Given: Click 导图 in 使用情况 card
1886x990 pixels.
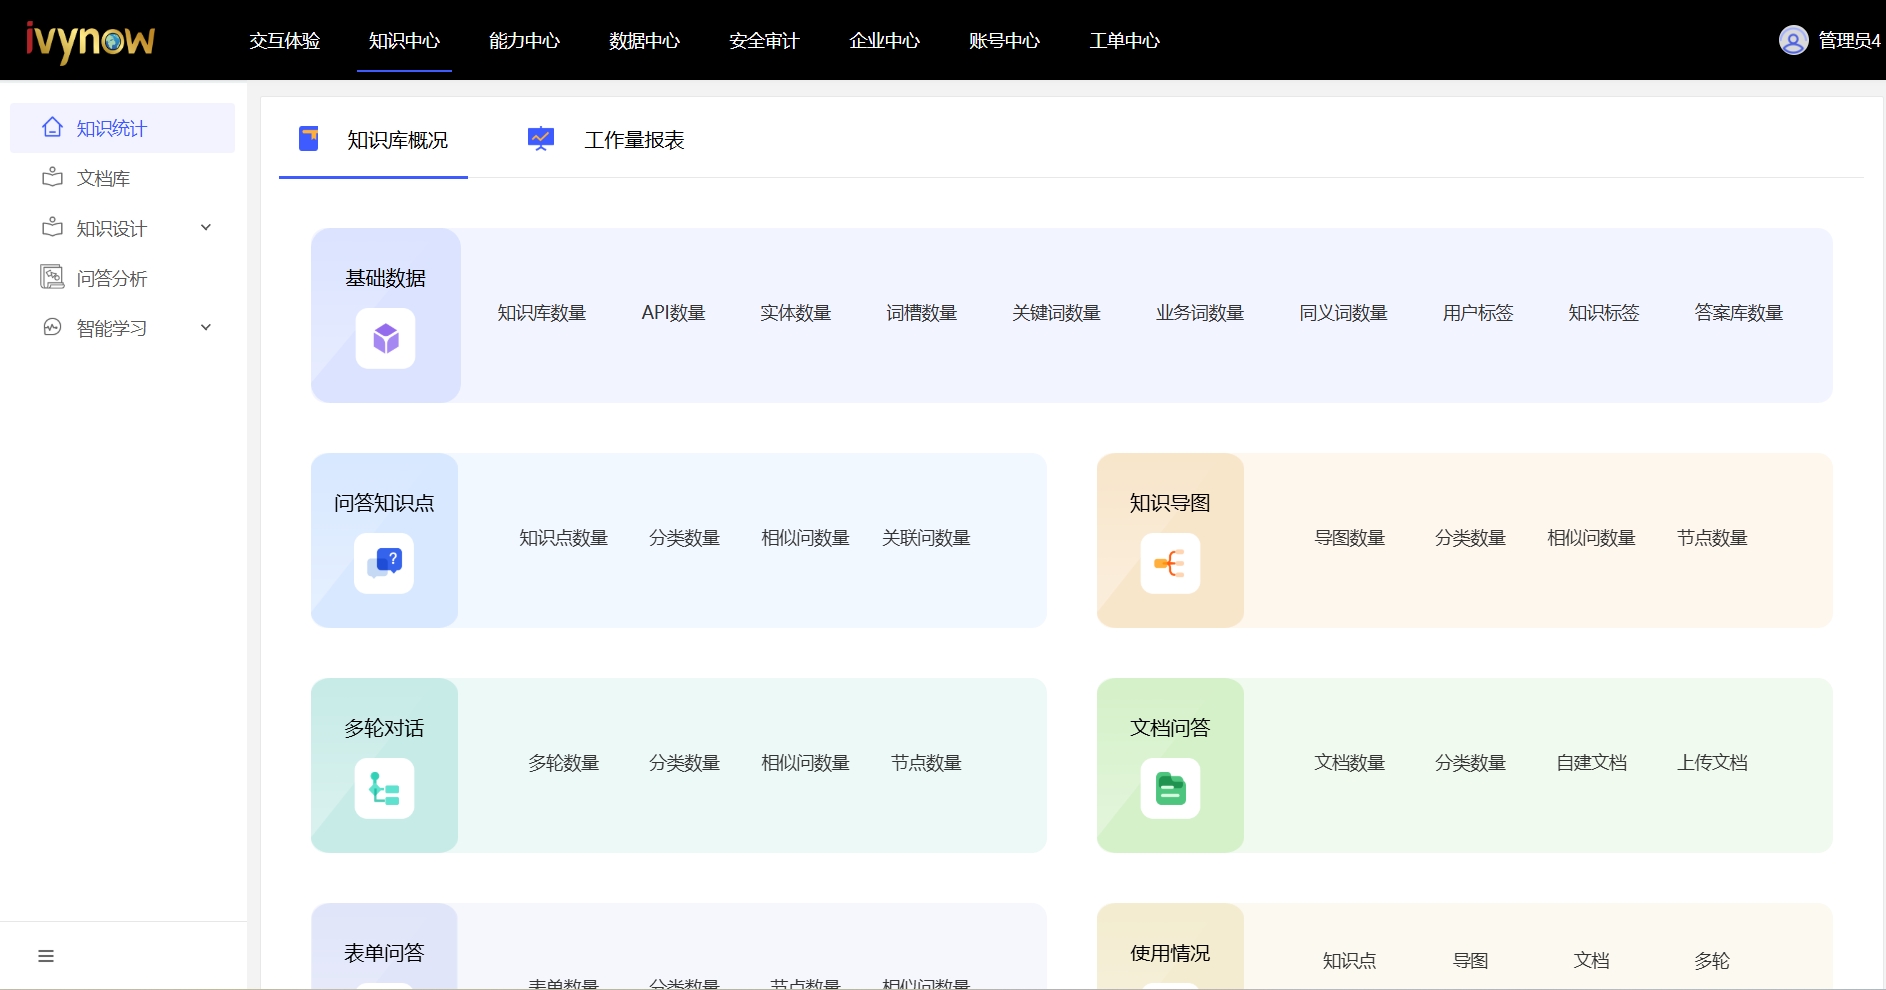Looking at the screenshot, I should point(1471,961).
